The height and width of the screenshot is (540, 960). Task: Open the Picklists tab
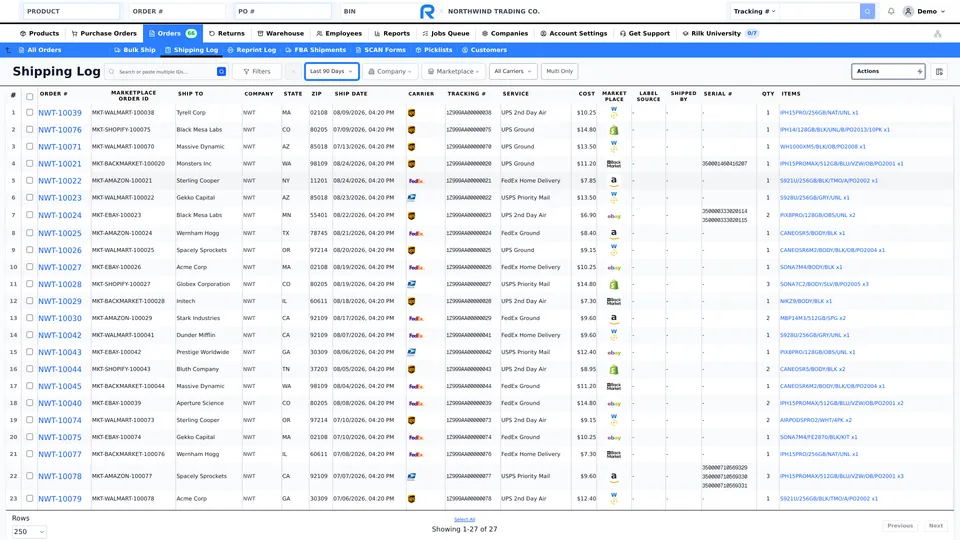coord(433,50)
